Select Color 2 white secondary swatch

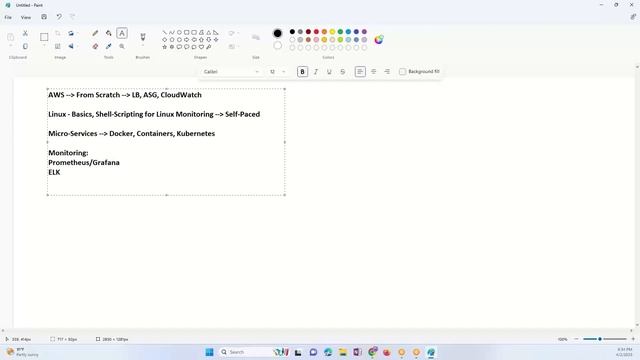click(x=278, y=45)
